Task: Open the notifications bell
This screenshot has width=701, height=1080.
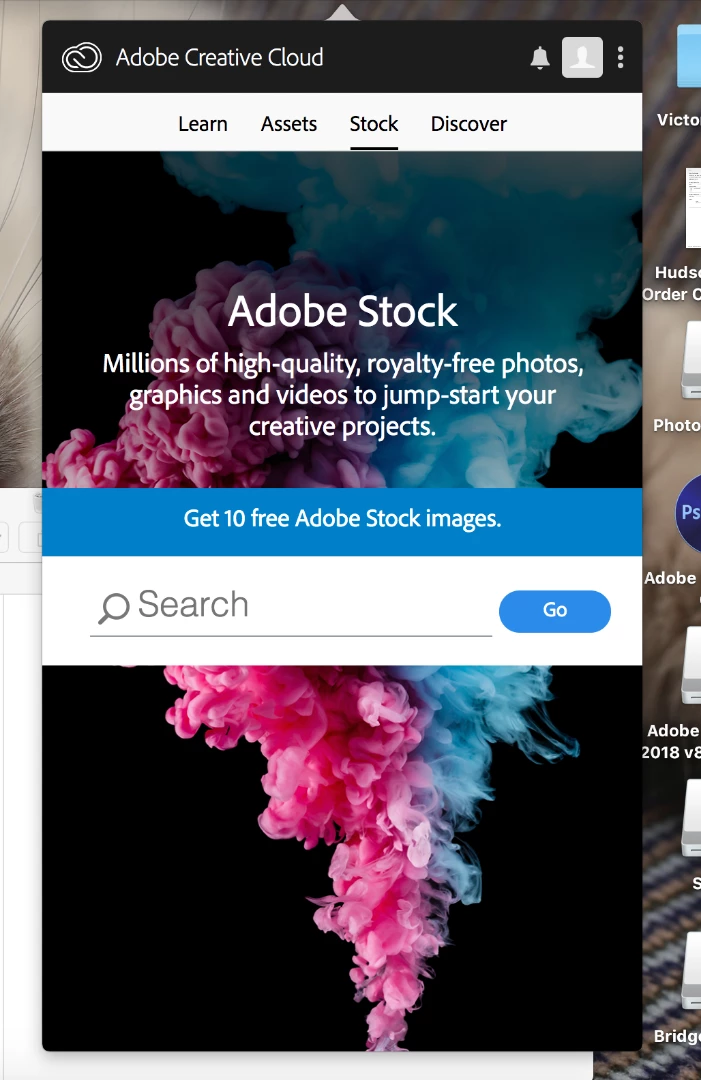Action: (x=540, y=58)
